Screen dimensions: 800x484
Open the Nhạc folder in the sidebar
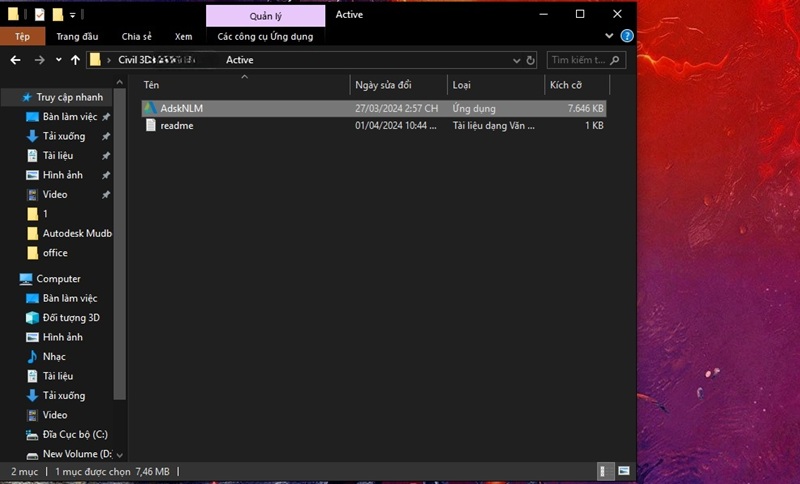(x=54, y=357)
